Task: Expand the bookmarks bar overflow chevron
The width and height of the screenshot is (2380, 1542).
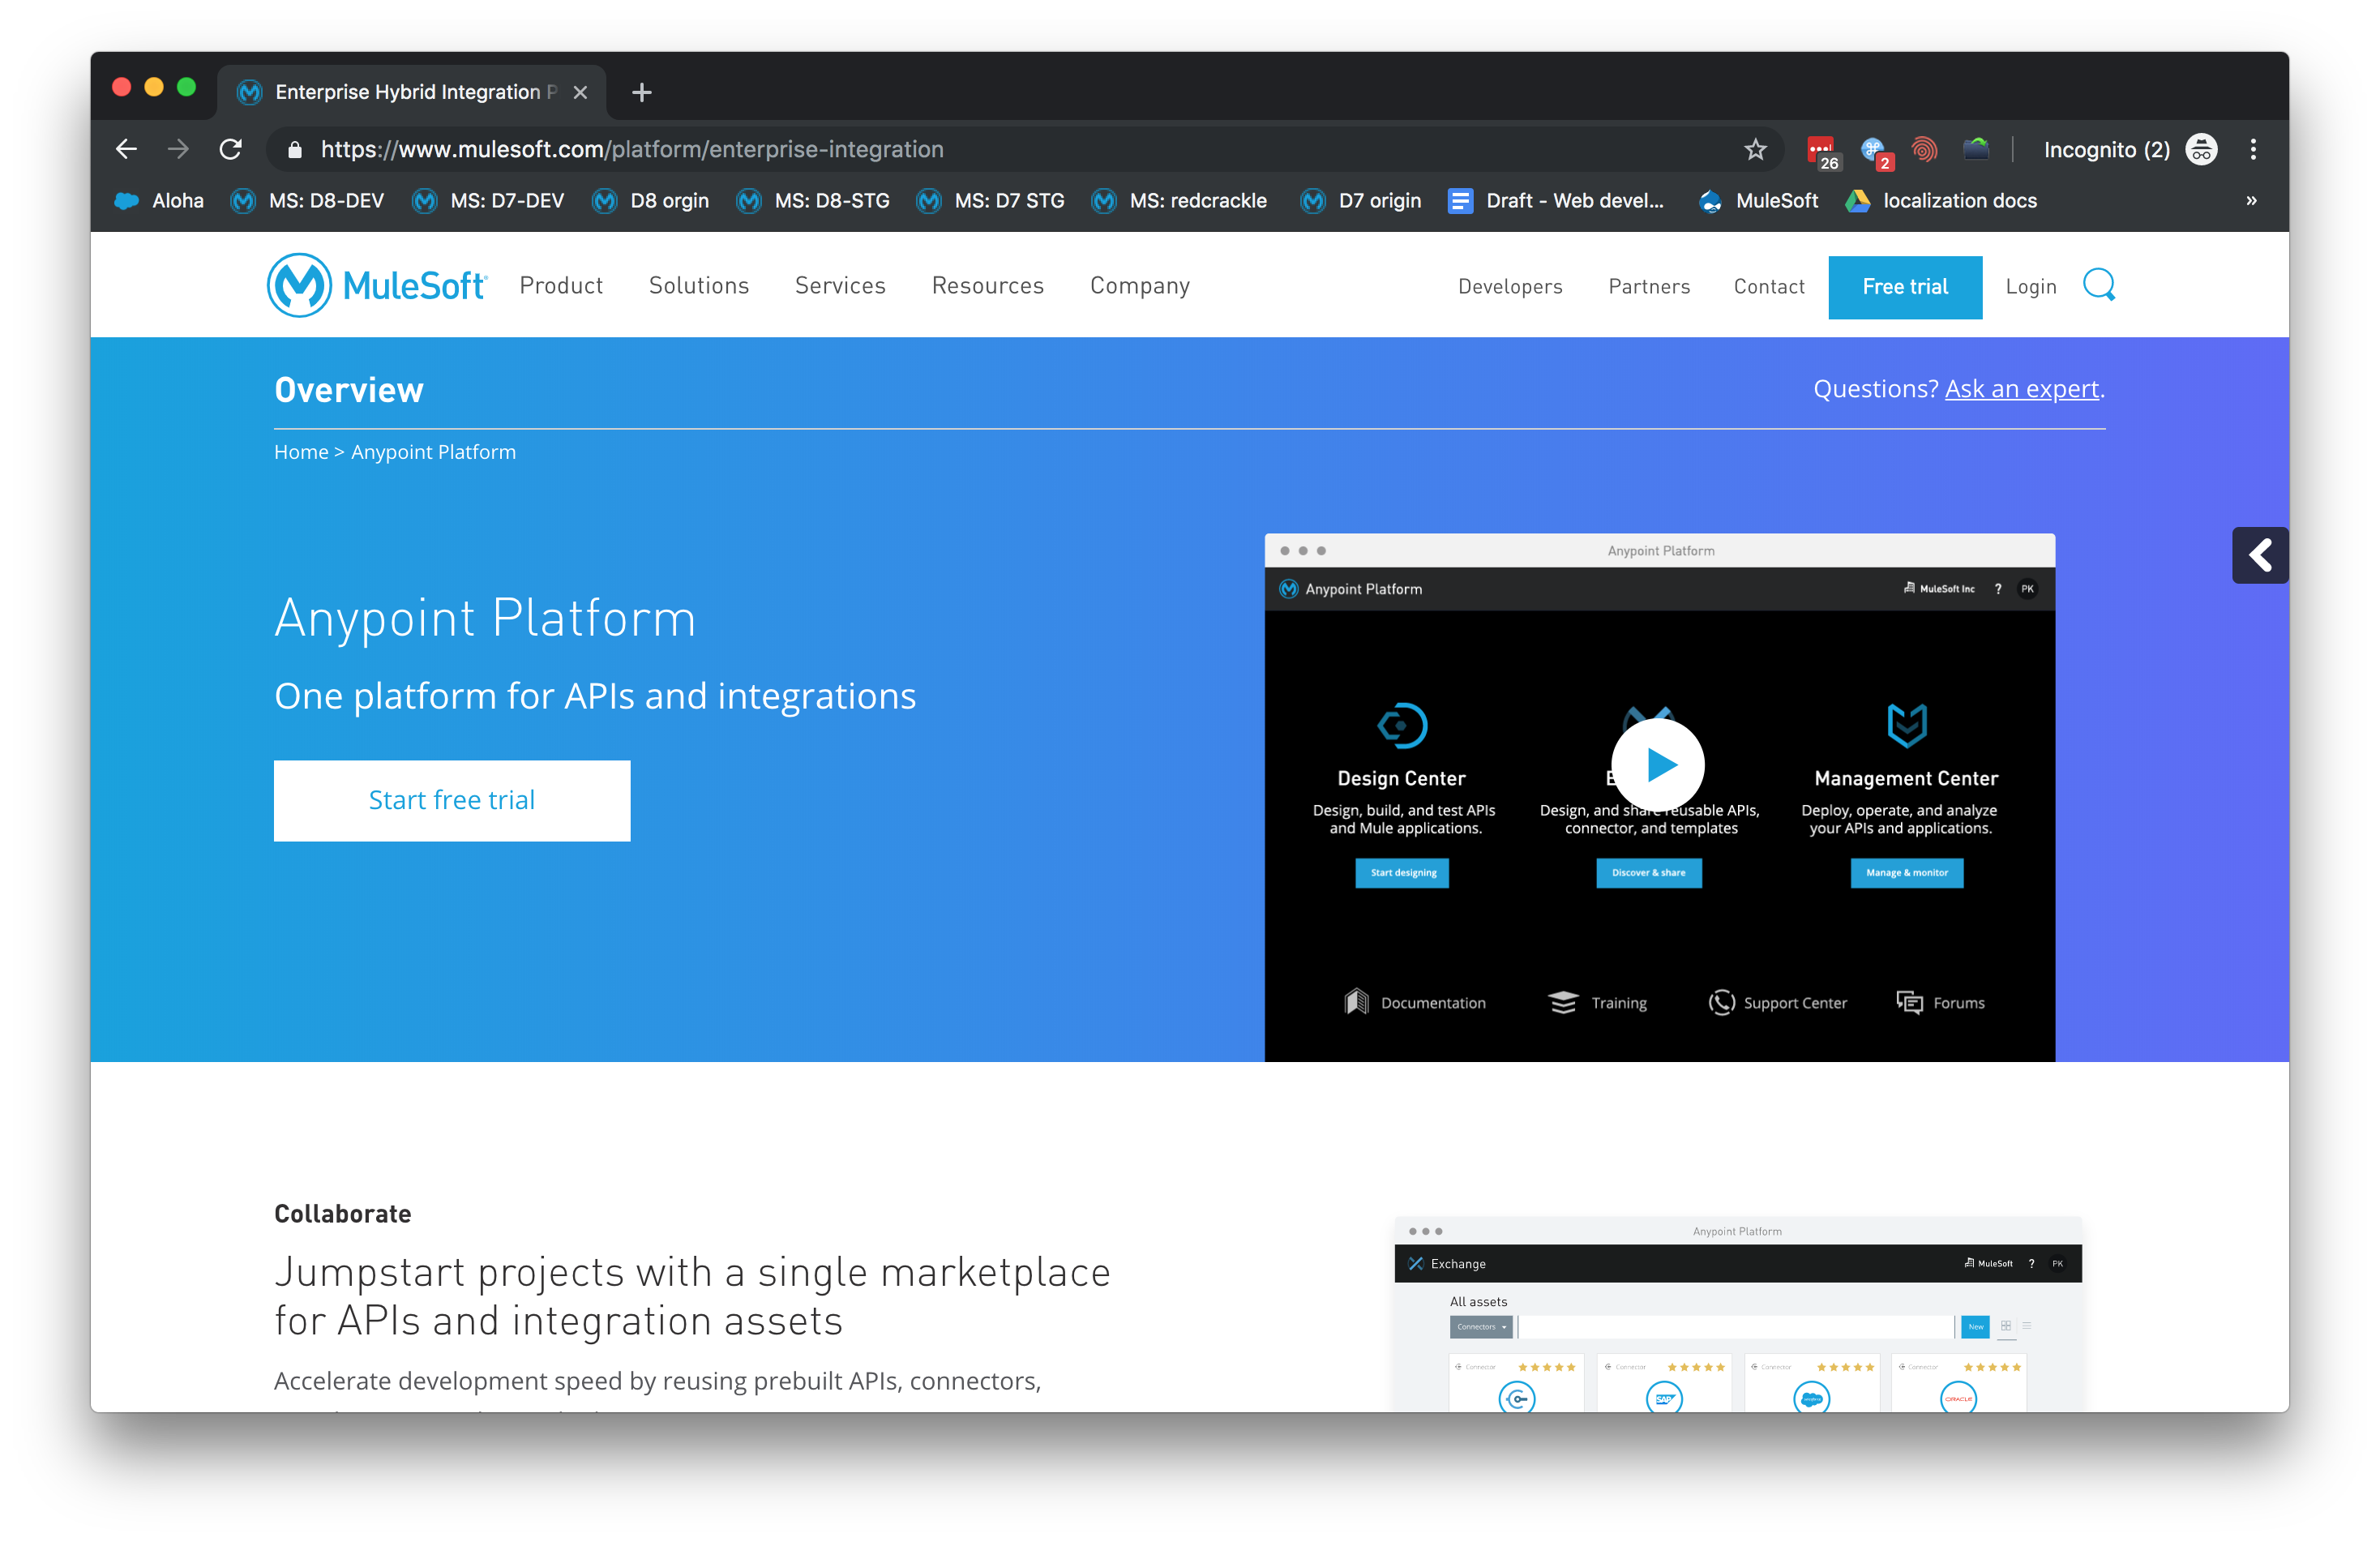Action: click(2252, 201)
